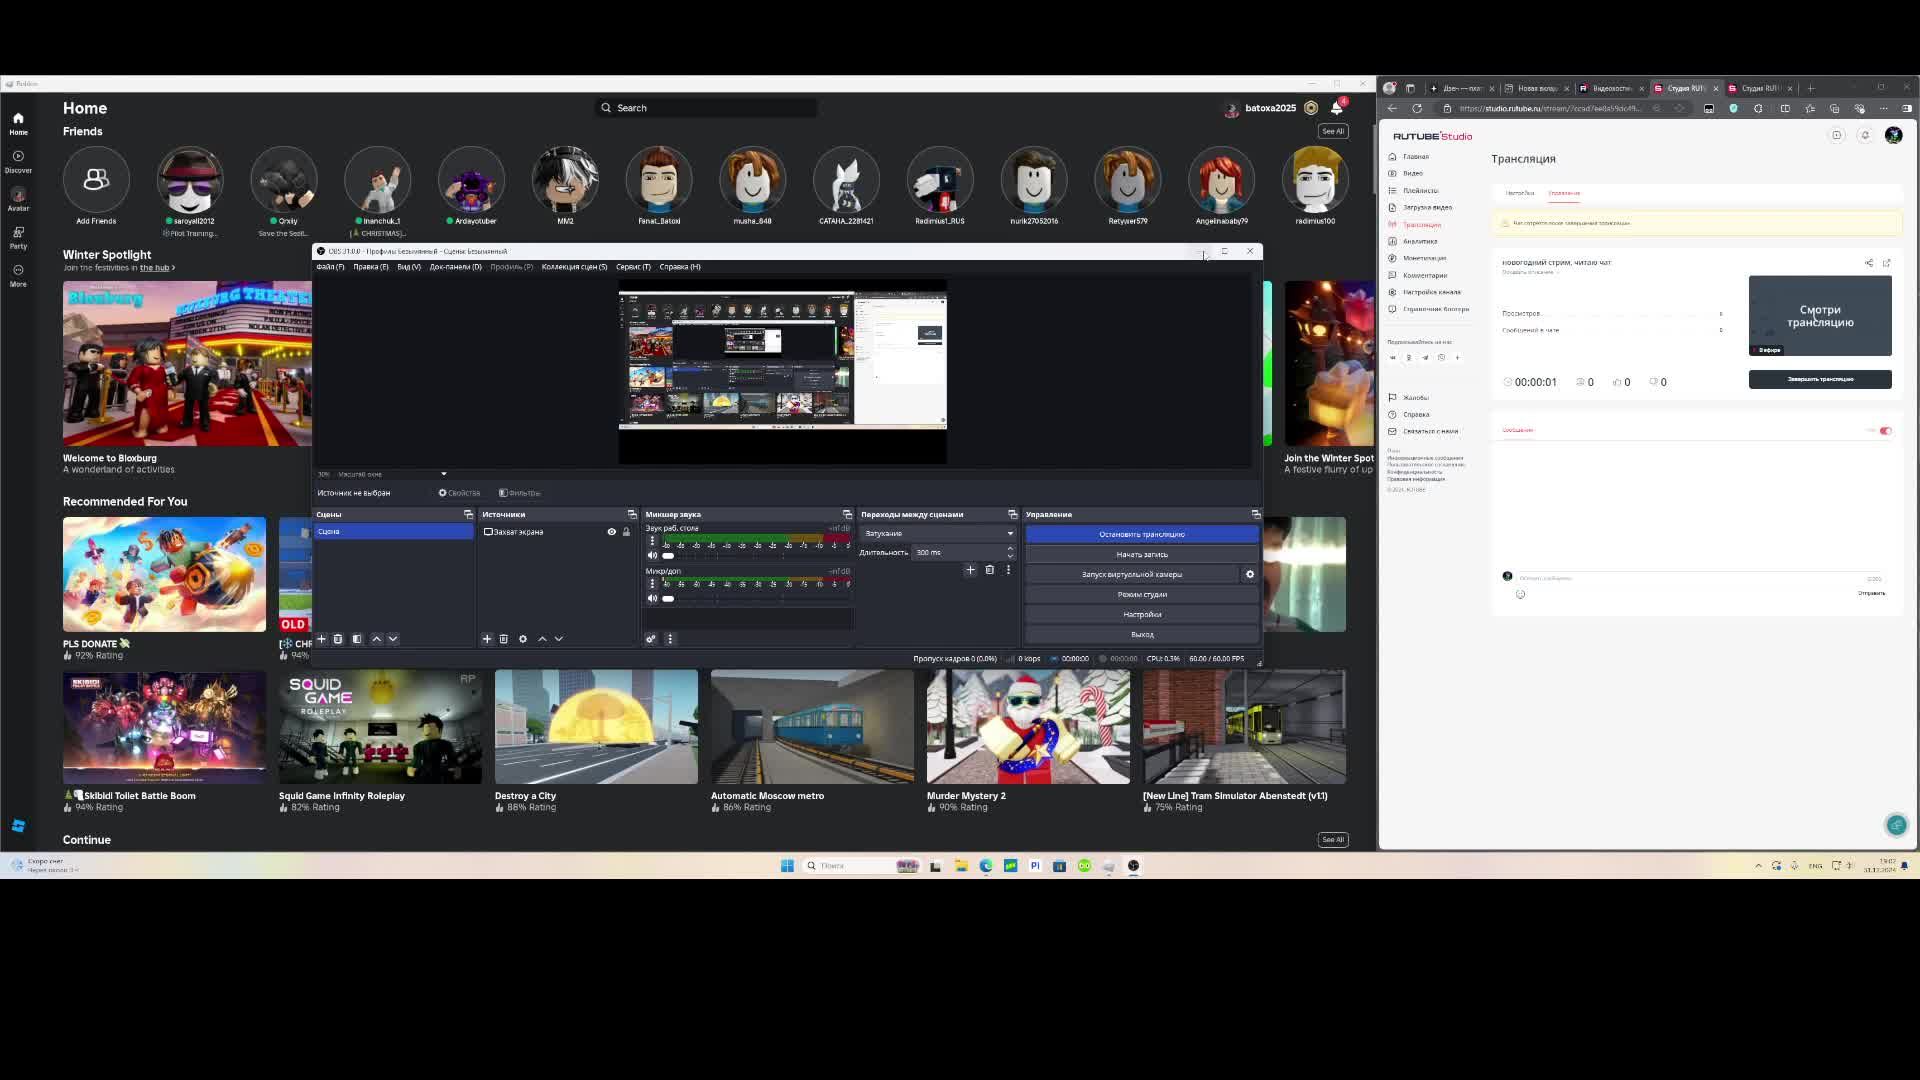The width and height of the screenshot is (1920, 1080).
Task: Open Правка menu in OBS
Action: pyautogui.click(x=370, y=267)
